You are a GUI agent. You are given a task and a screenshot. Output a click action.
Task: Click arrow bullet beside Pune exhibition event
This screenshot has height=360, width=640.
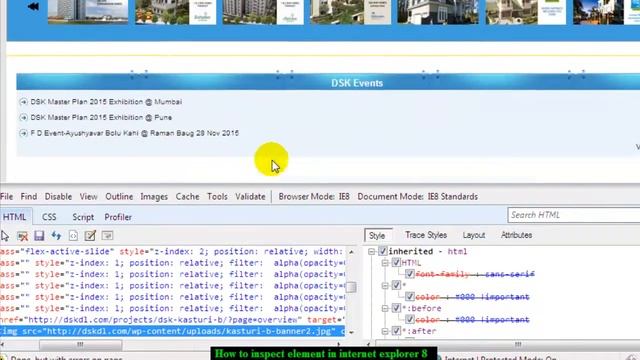pyautogui.click(x=23, y=118)
